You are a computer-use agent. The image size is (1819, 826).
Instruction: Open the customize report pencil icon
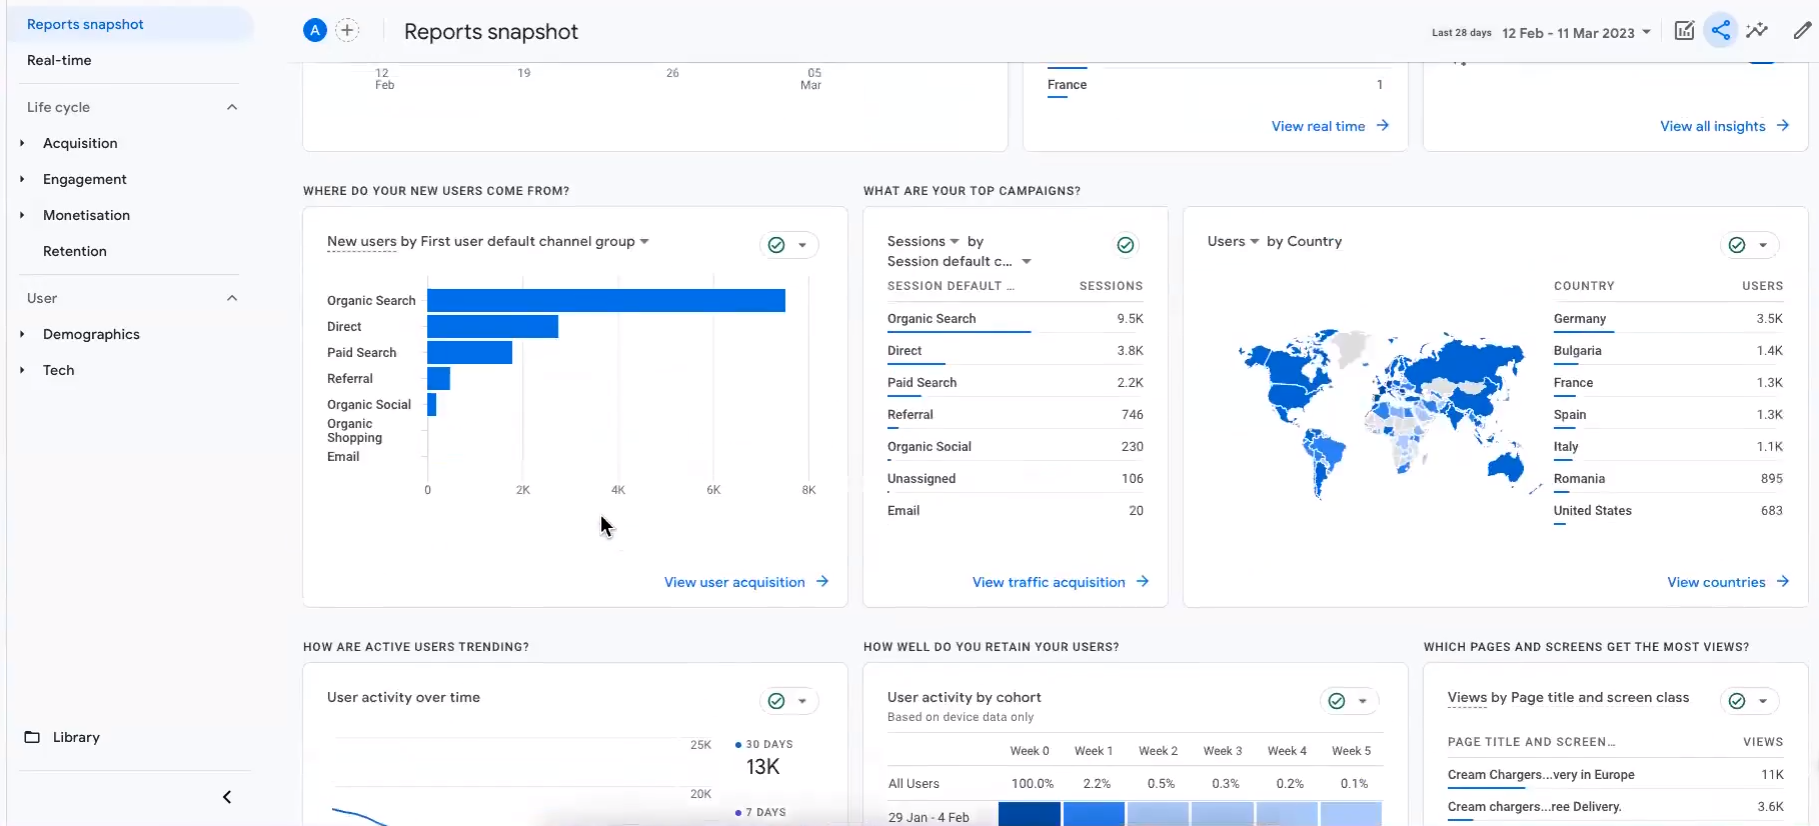pyautogui.click(x=1801, y=31)
